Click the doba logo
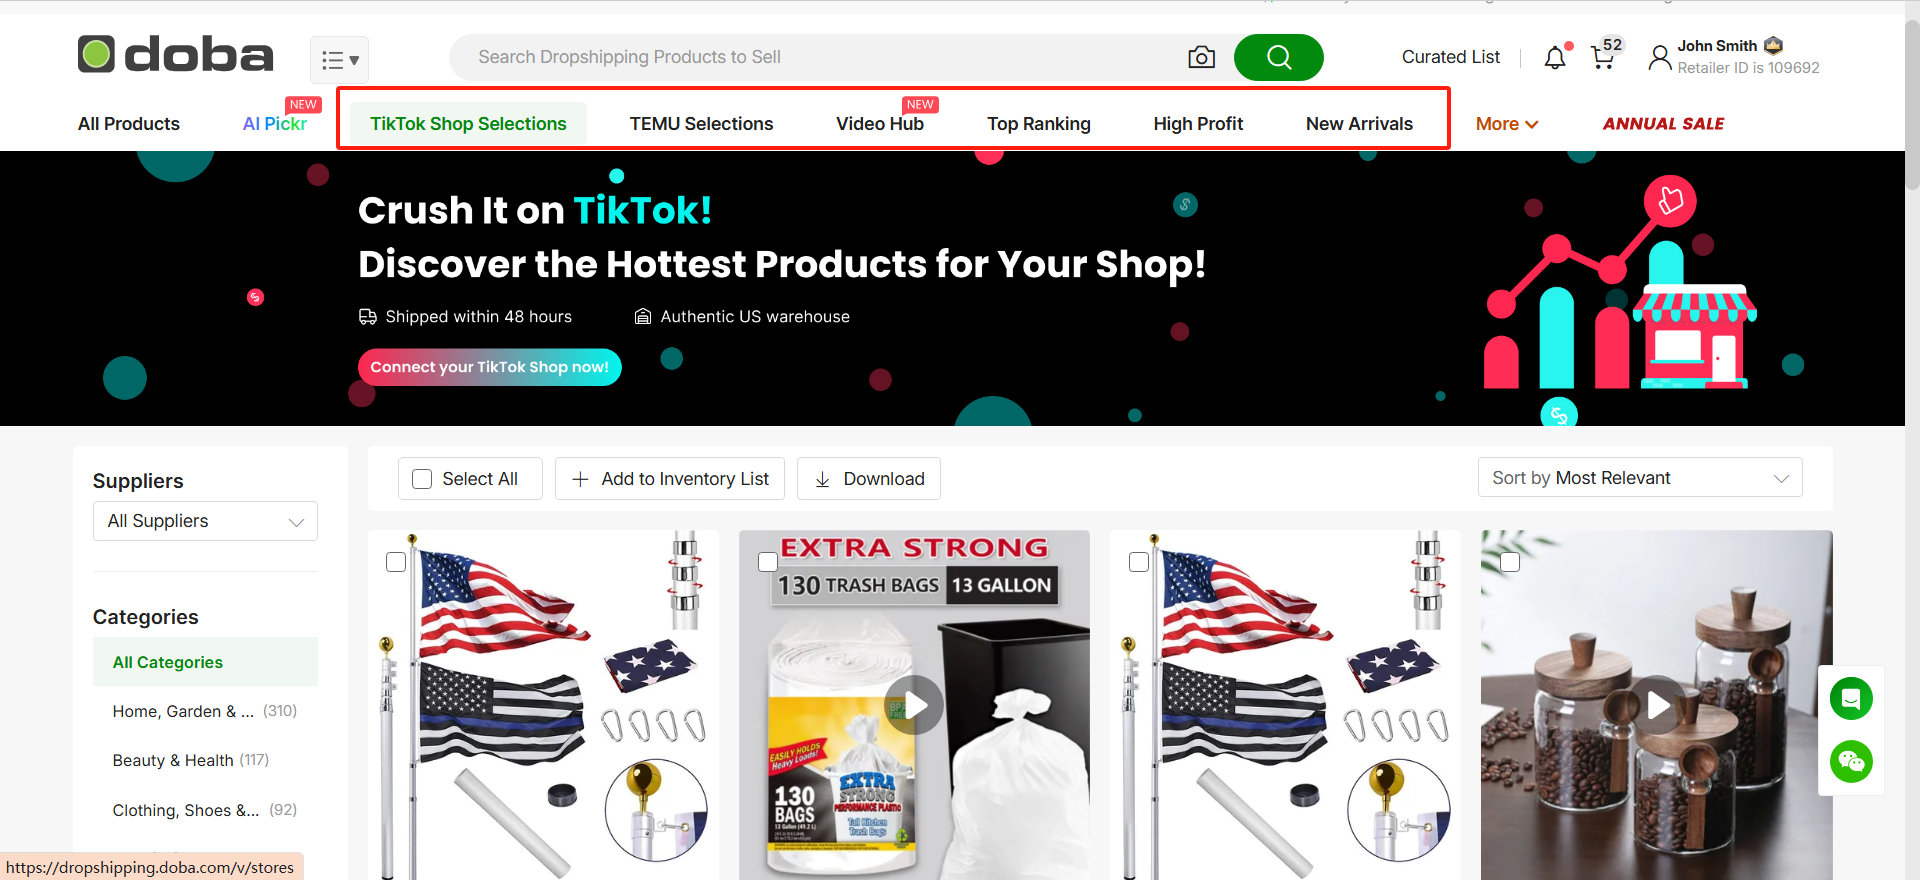The width and height of the screenshot is (1920, 880). [176, 55]
